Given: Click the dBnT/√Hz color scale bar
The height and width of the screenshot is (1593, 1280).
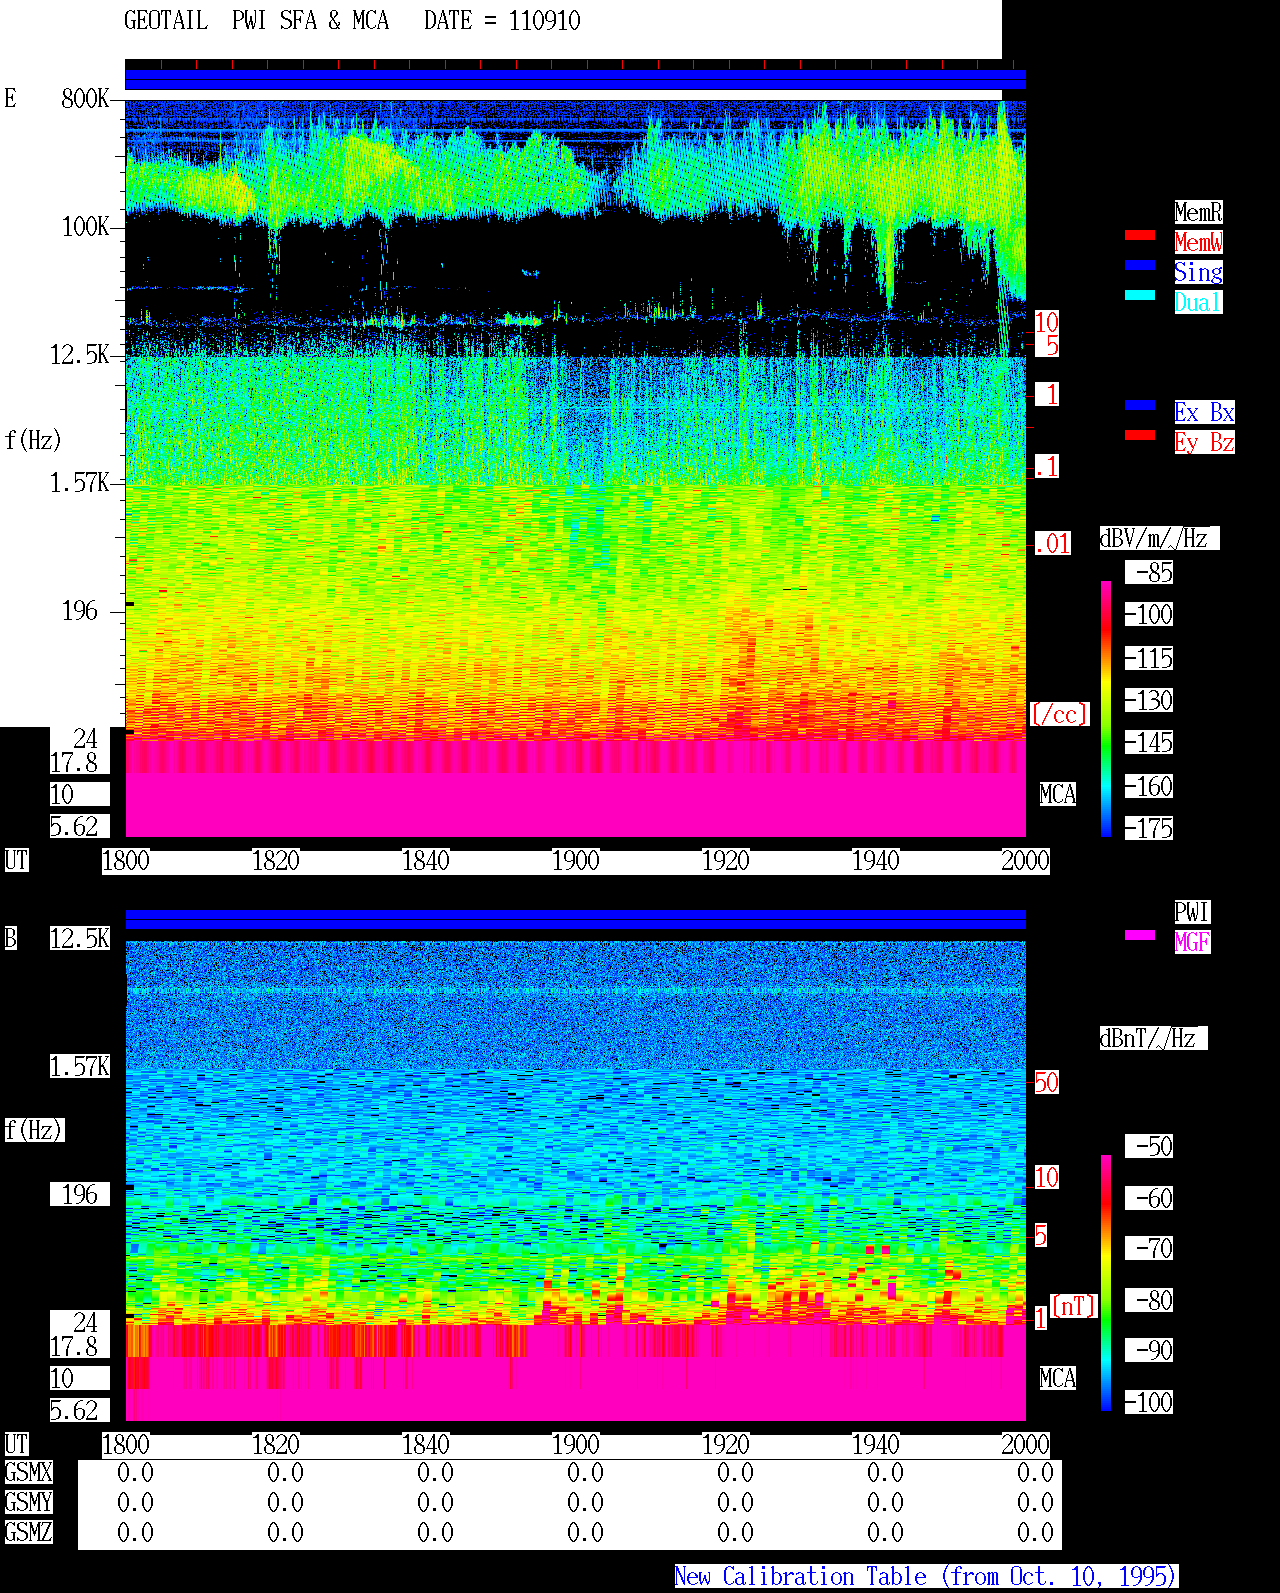Looking at the screenshot, I should coord(1106,1283).
